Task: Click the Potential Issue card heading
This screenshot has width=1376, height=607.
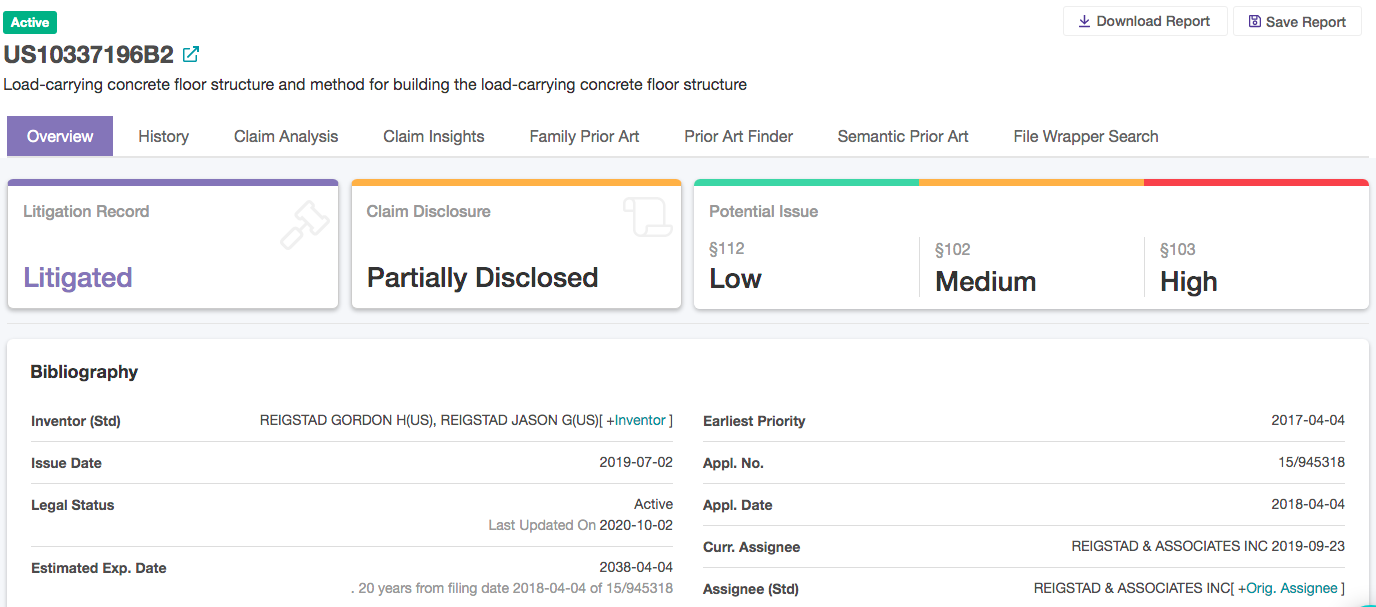Action: click(x=764, y=211)
